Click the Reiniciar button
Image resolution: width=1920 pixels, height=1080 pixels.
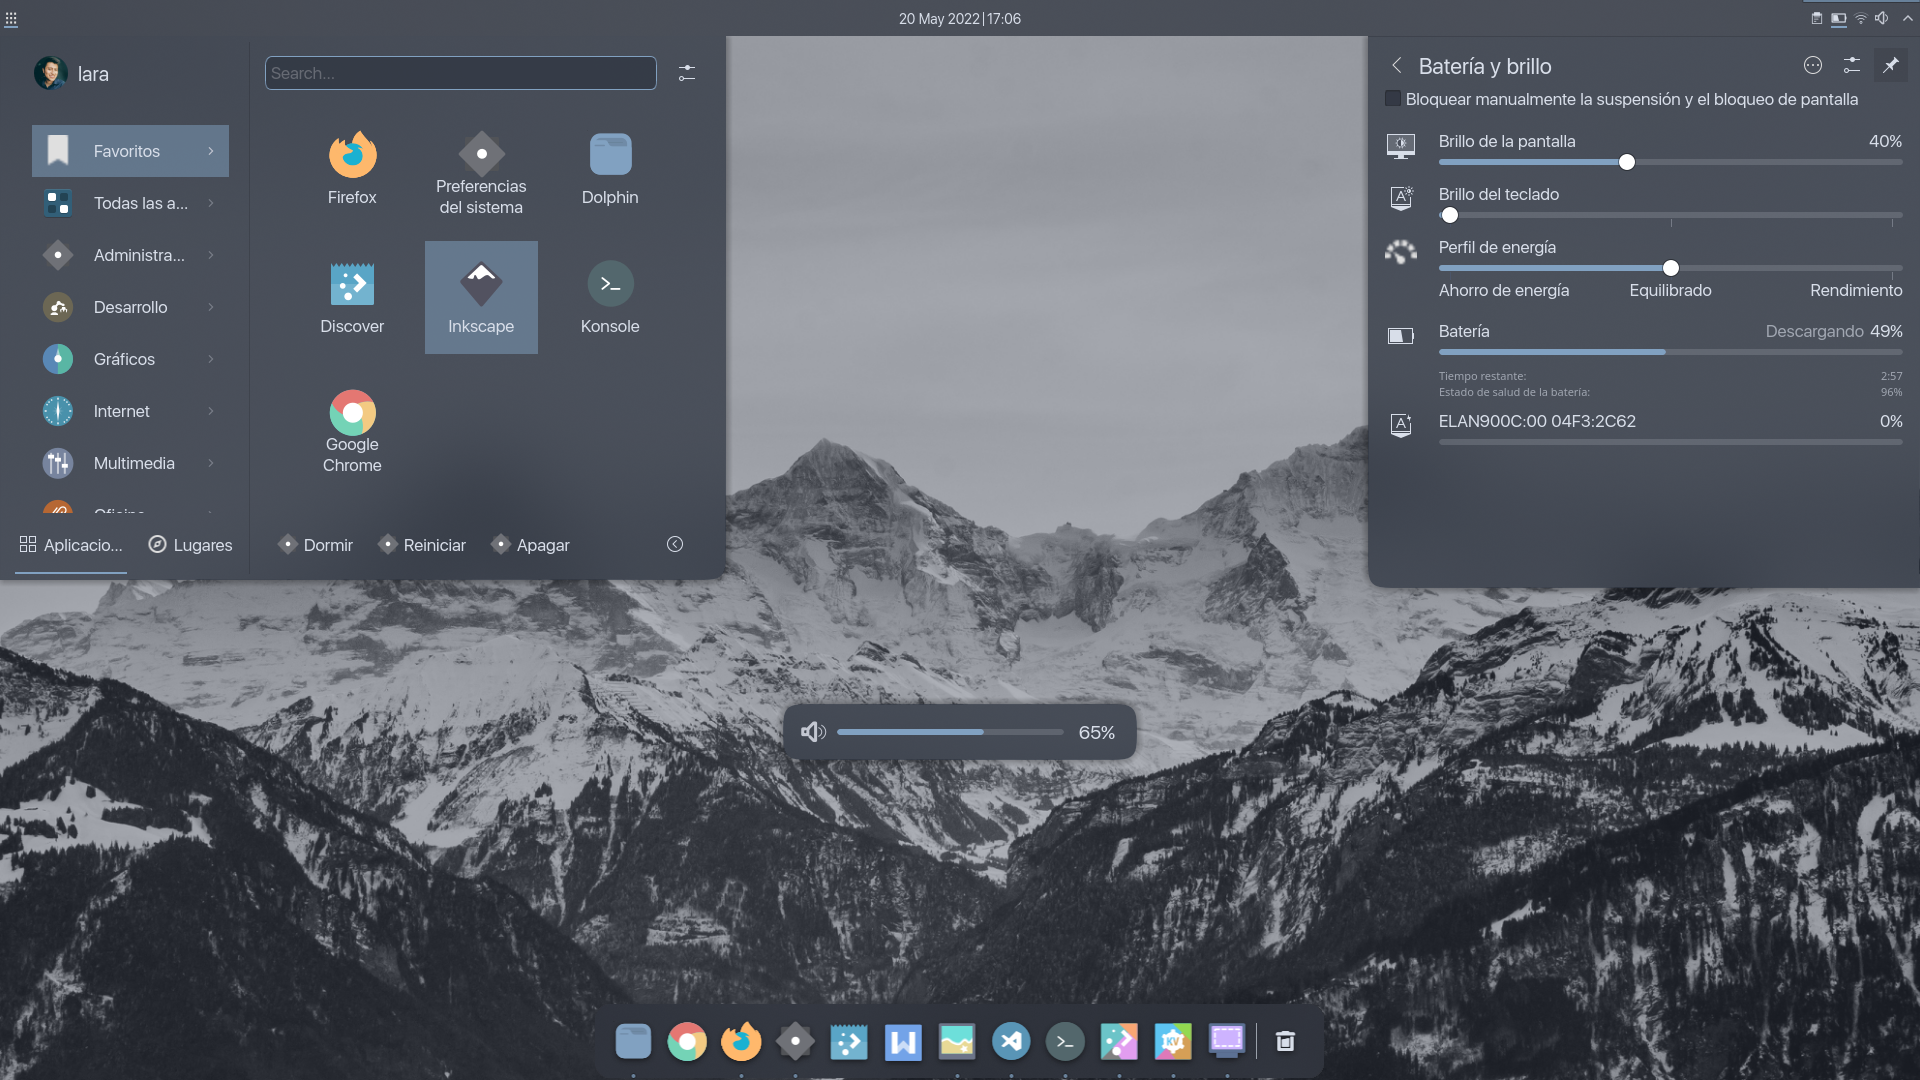(x=422, y=545)
